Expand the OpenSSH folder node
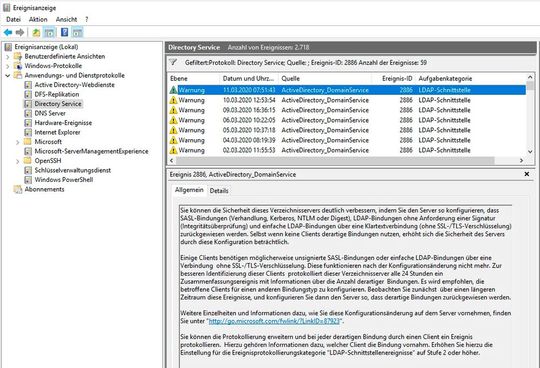The width and height of the screenshot is (540, 368). coord(18,161)
